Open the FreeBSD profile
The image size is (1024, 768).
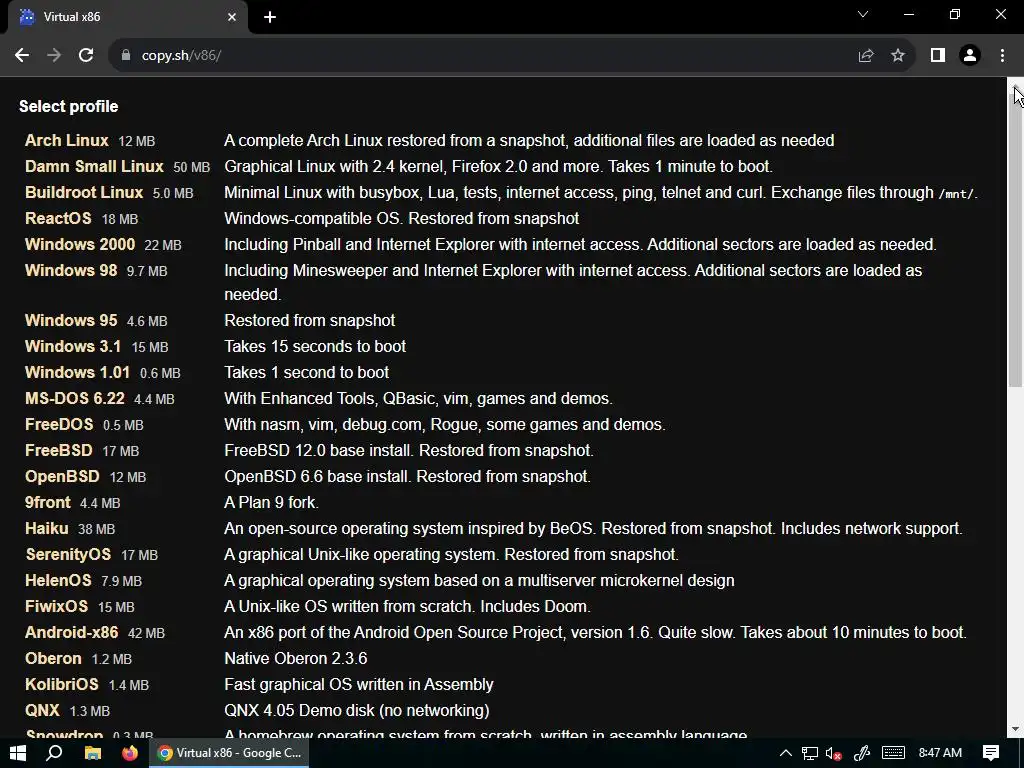coord(59,451)
